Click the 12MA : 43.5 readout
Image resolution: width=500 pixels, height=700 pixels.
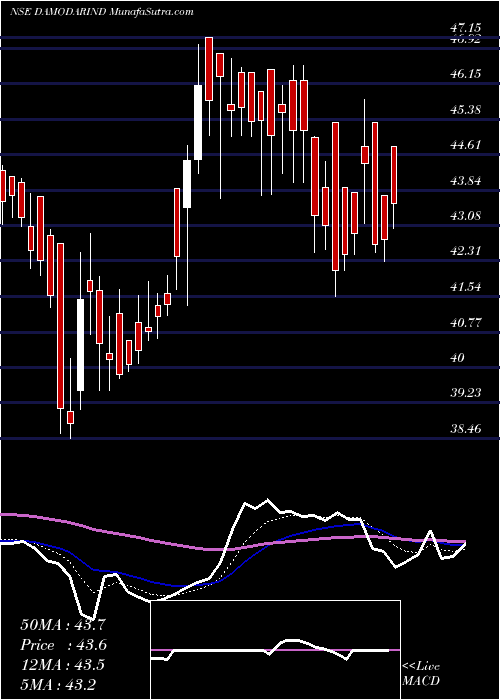pos(63,665)
